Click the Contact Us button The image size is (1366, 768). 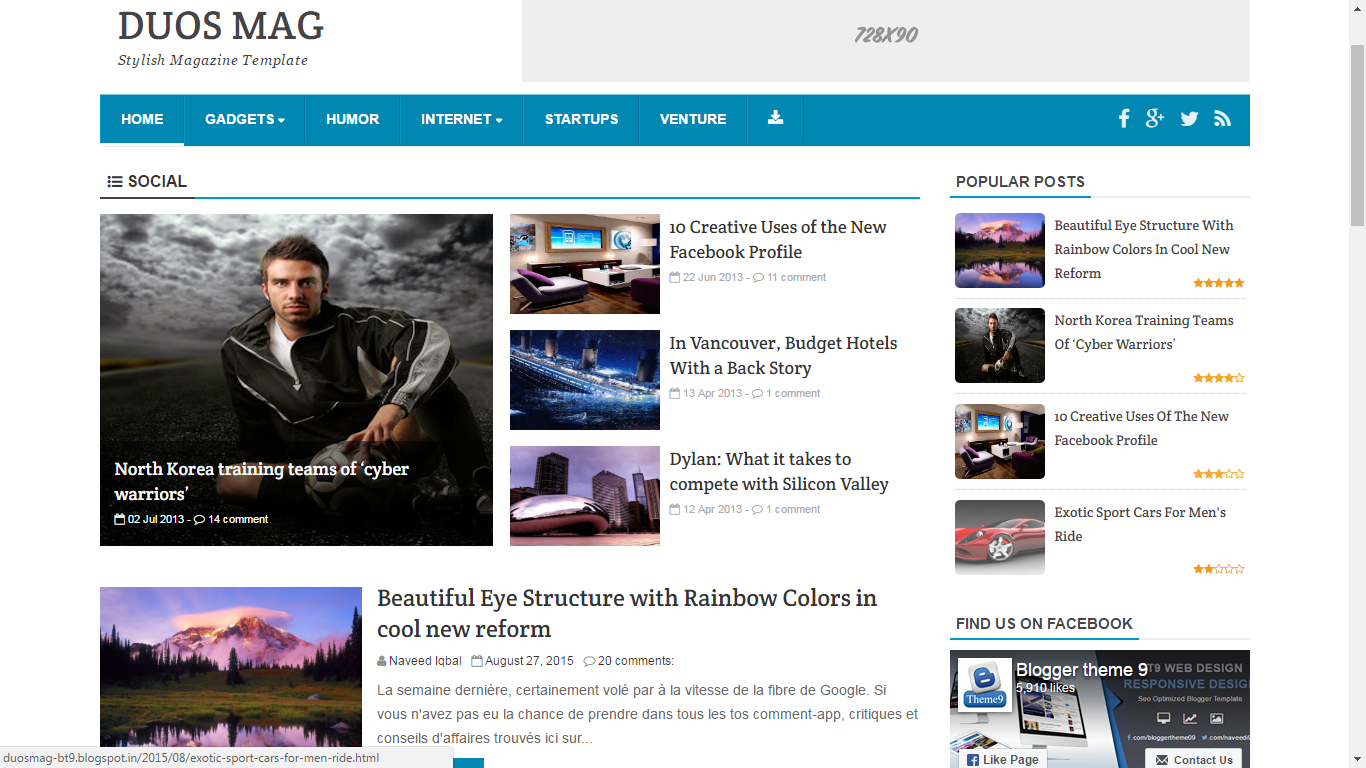pyautogui.click(x=1194, y=760)
